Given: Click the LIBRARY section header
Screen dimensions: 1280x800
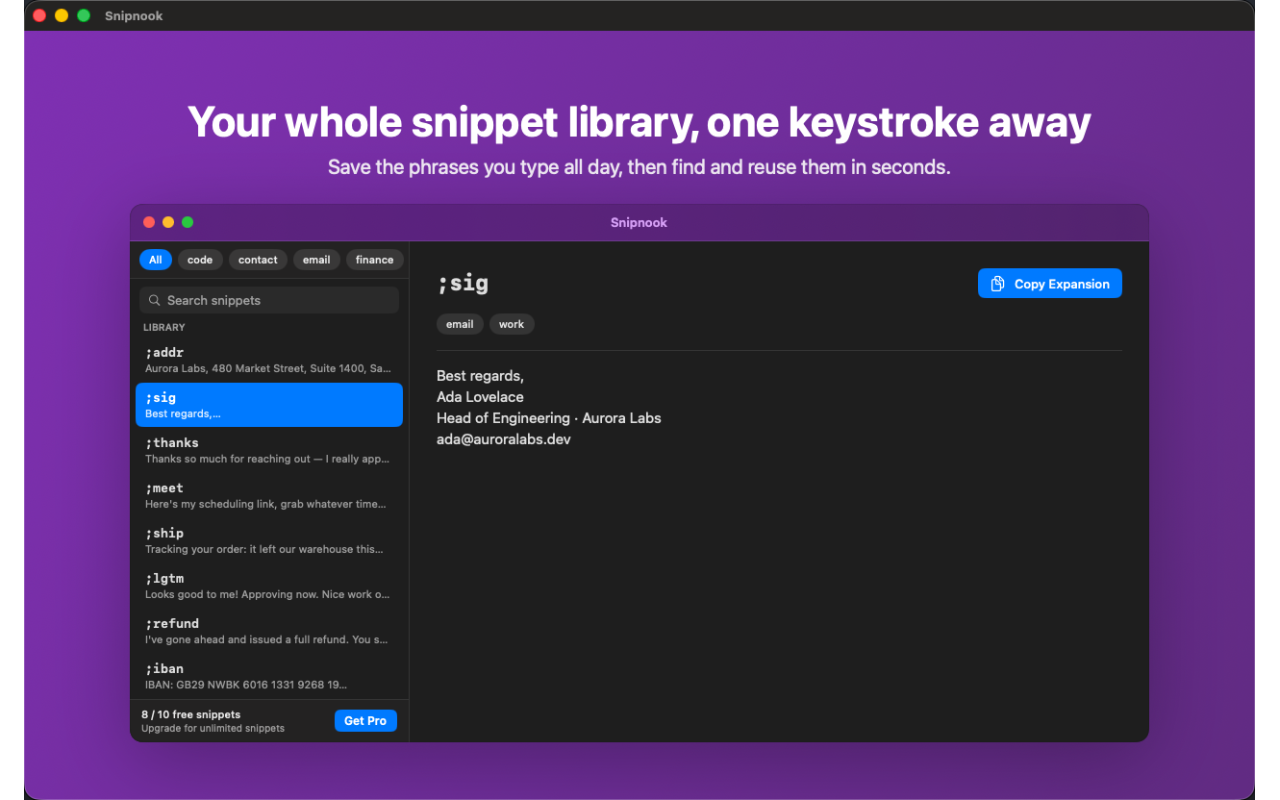Looking at the screenshot, I should pos(164,327).
